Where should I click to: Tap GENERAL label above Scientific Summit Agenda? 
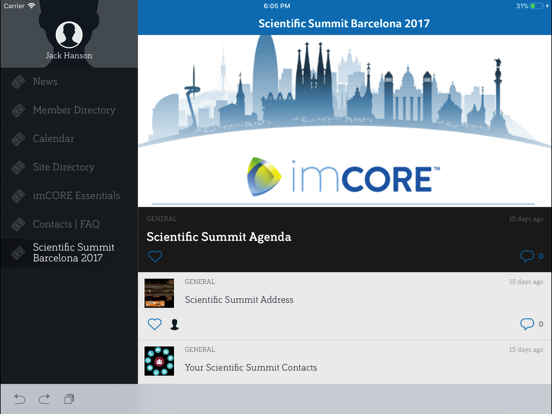tap(162, 219)
